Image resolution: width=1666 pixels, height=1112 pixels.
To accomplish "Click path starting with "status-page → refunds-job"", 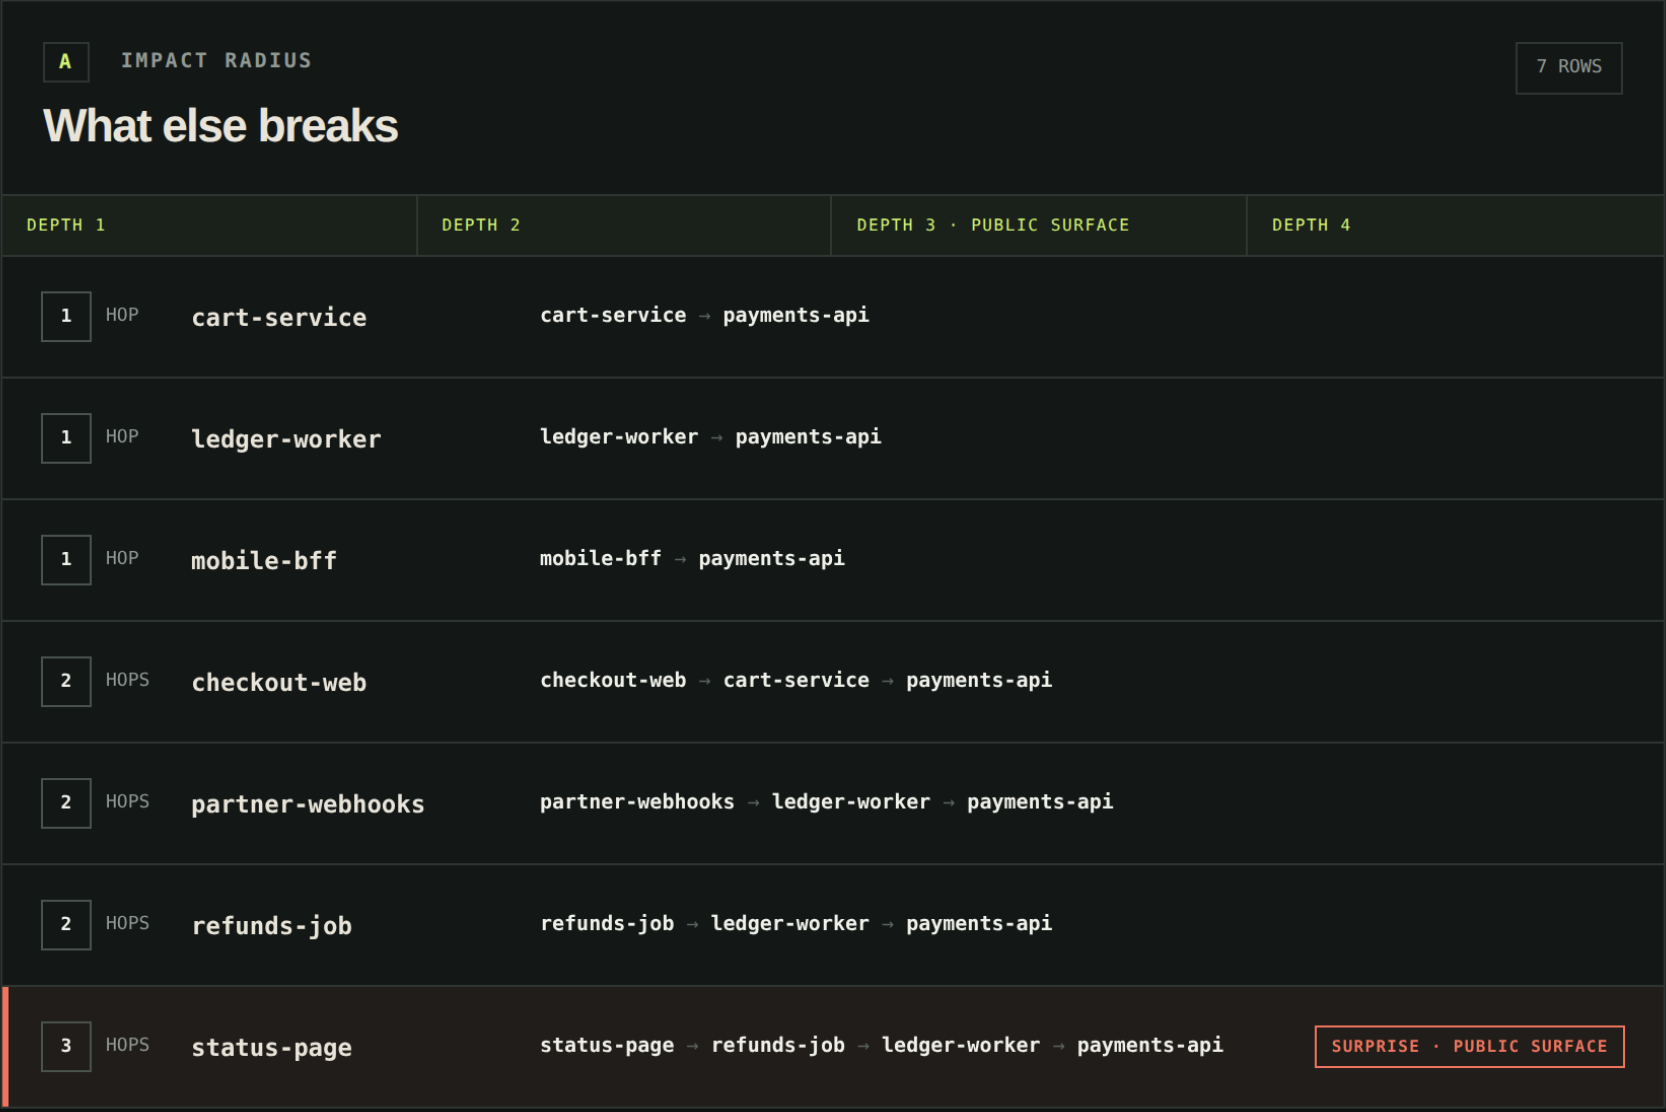I will tap(882, 1045).
